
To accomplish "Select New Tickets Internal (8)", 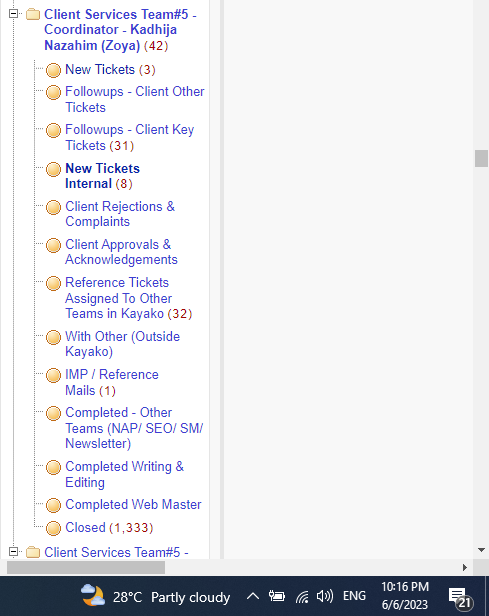I will point(103,176).
